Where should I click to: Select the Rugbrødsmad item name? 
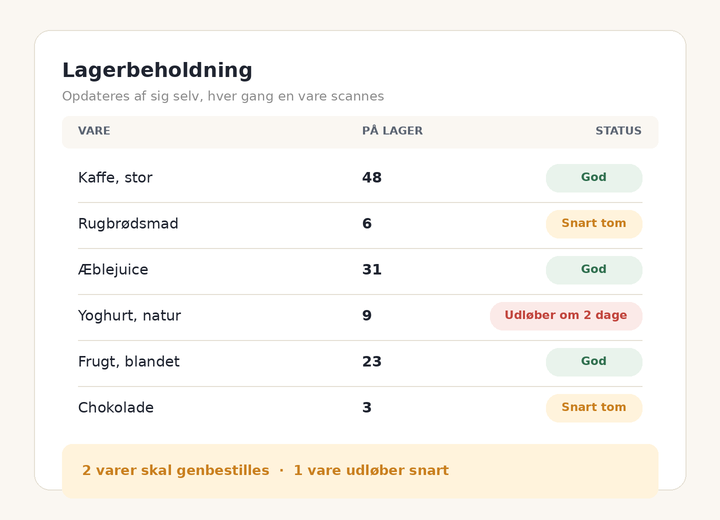[x=128, y=224]
